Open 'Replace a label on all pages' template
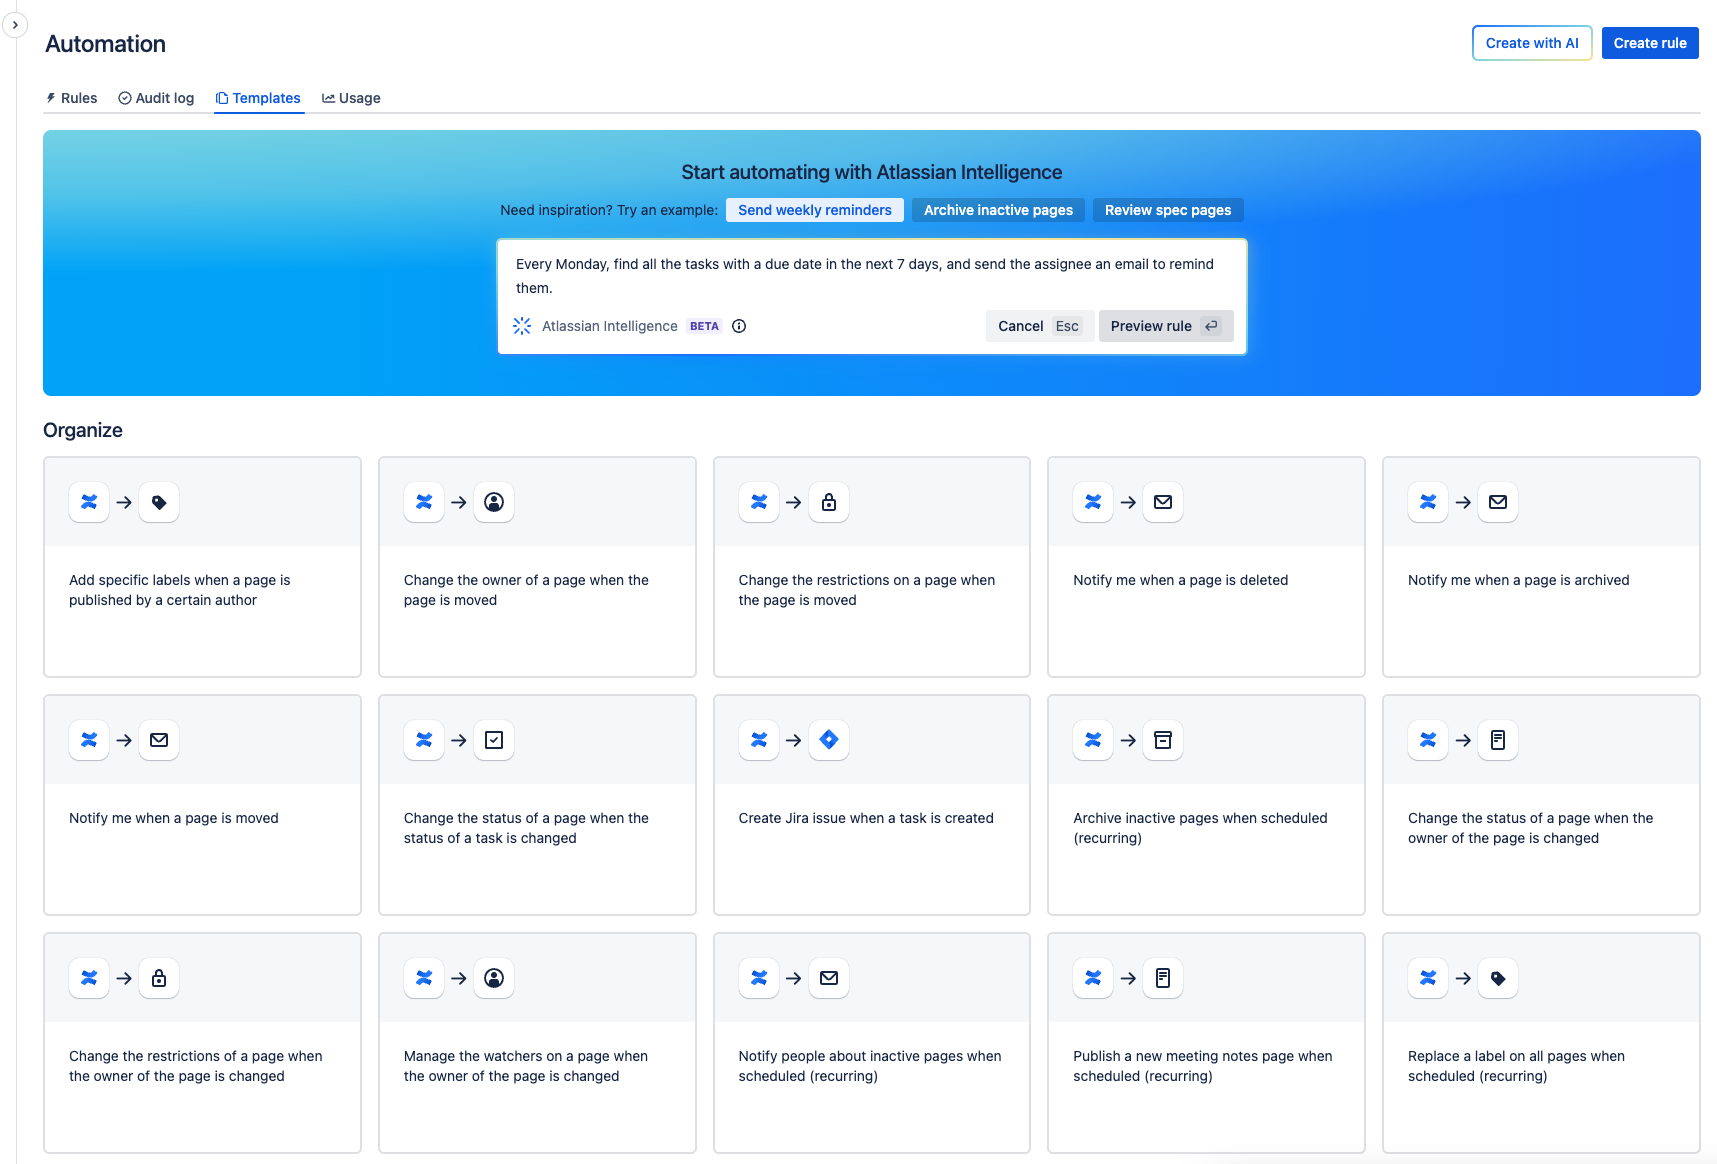This screenshot has height=1164, width=1717. coord(1541,1043)
